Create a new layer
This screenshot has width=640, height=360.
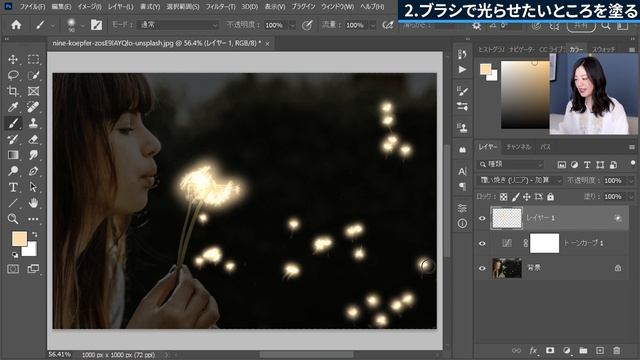coord(600,350)
